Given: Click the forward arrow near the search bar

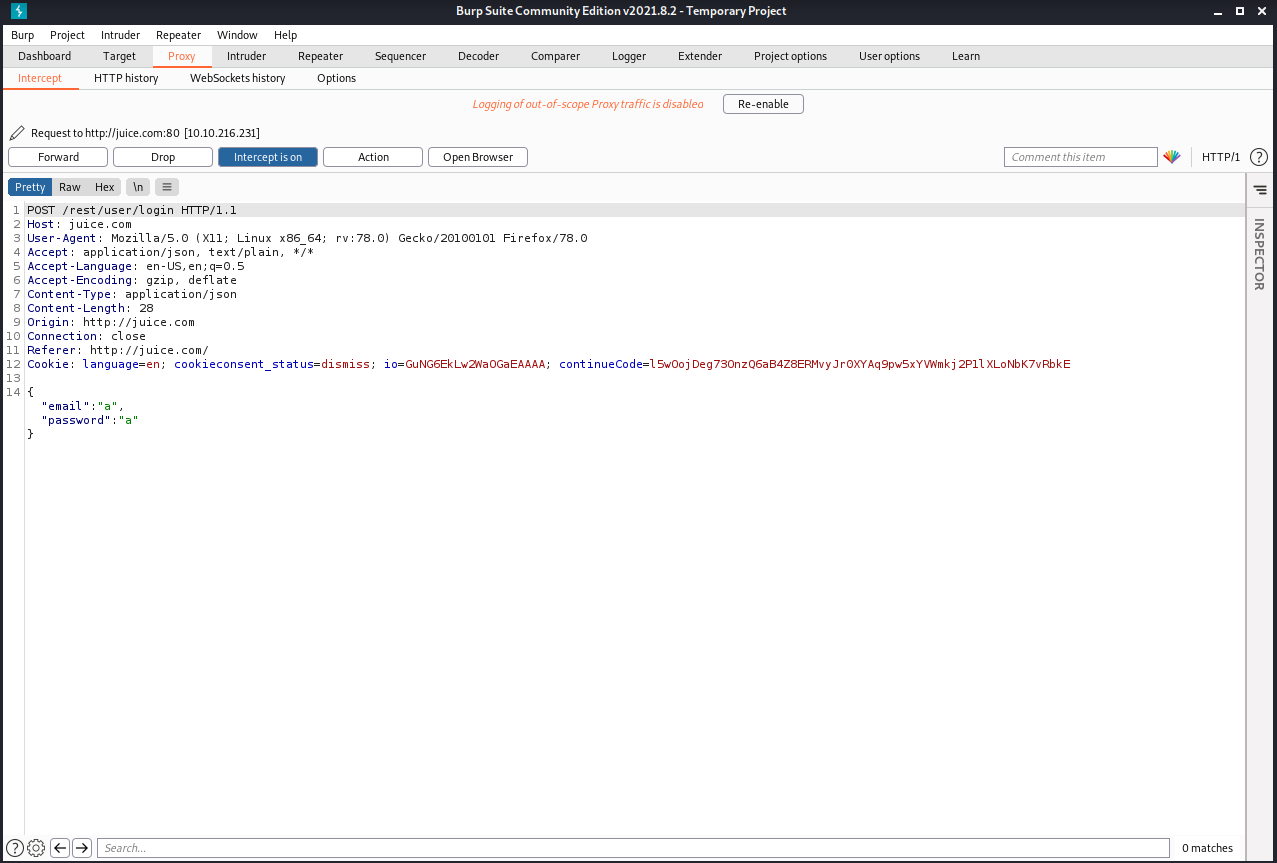Looking at the screenshot, I should pos(82,848).
